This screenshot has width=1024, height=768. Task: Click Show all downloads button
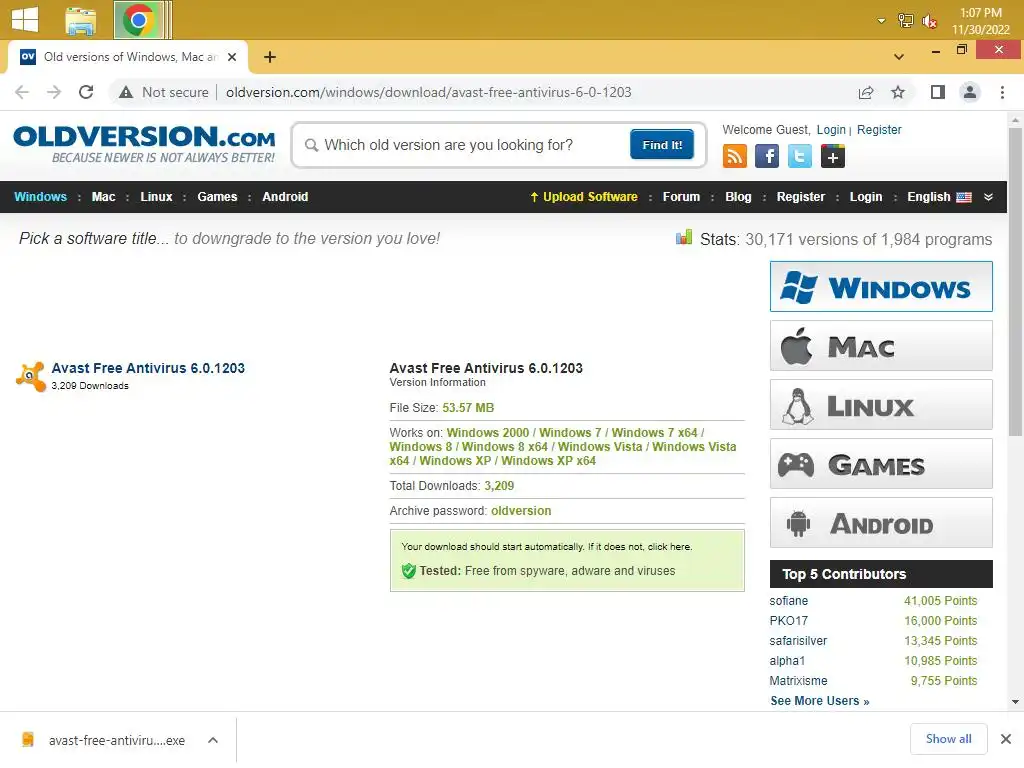pos(948,739)
